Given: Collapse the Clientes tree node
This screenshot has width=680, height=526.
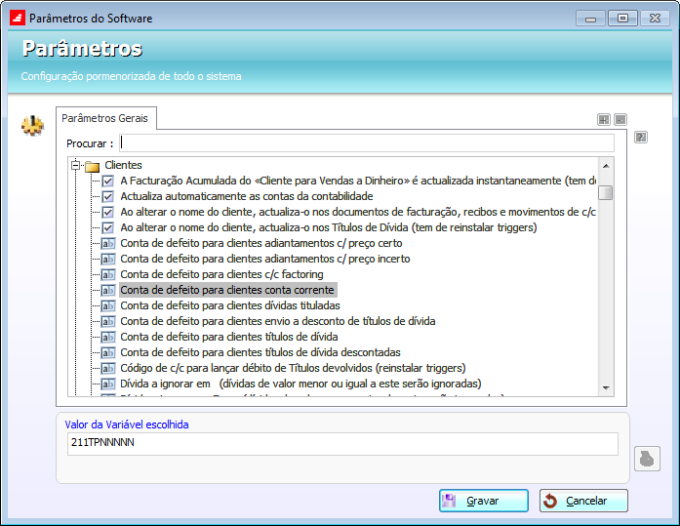Looking at the screenshot, I should [x=75, y=165].
